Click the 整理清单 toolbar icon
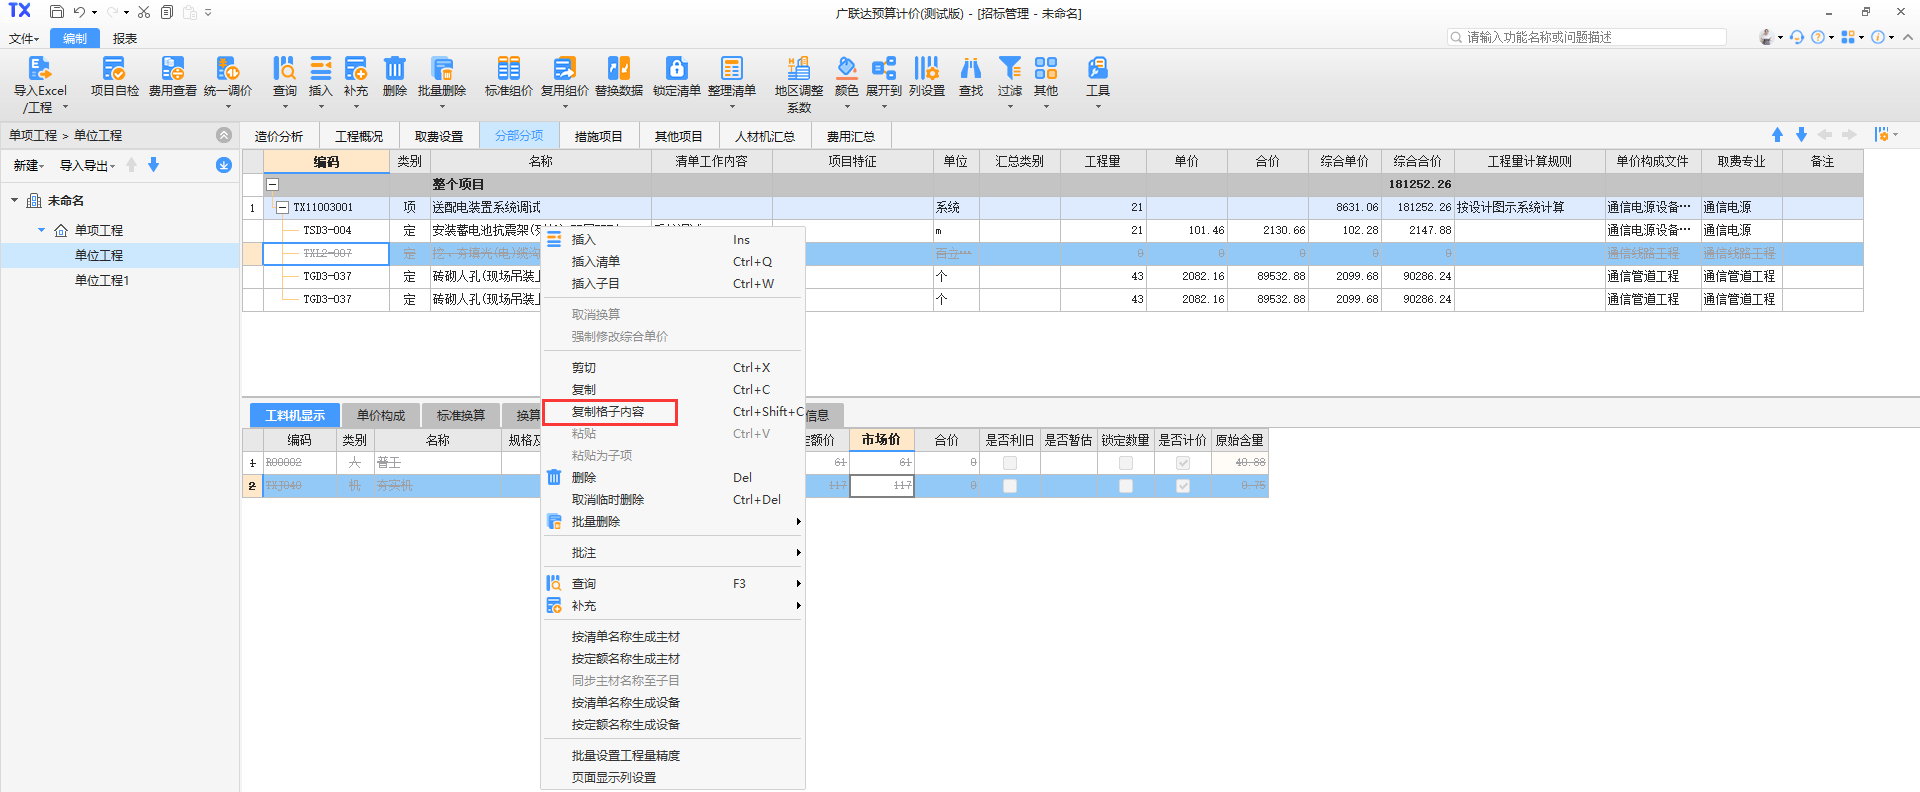 [731, 69]
